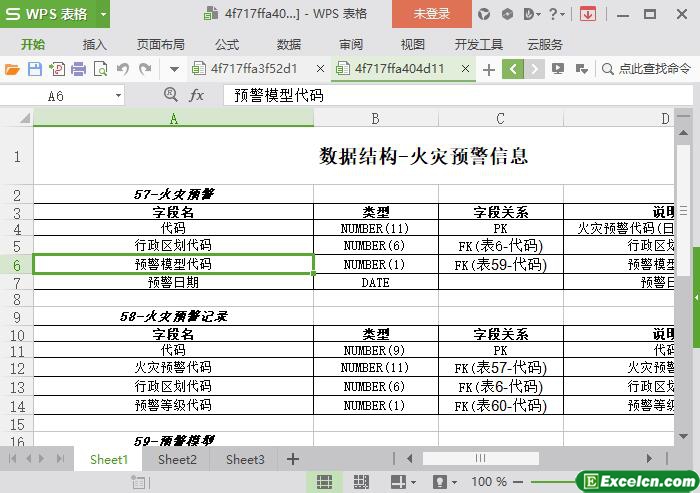Save the workbook with the floppy icon
The image size is (700, 493).
pos(35,69)
